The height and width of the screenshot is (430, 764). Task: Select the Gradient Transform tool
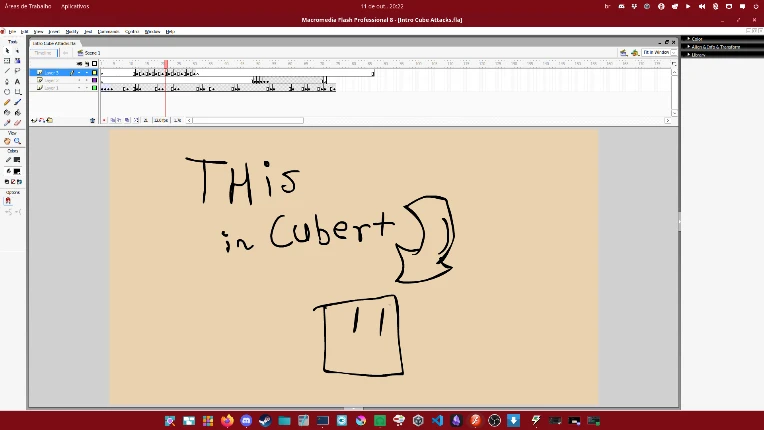(x=18, y=61)
